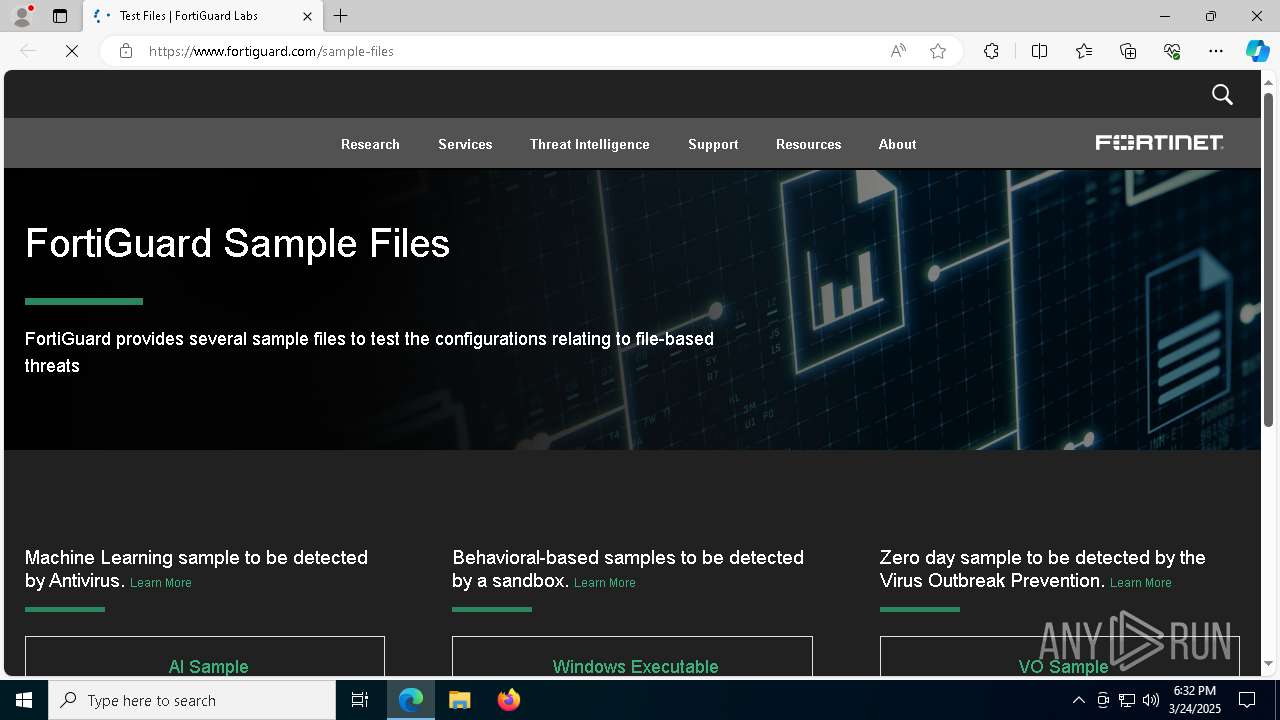
Task: Launch the Copilot sidebar icon
Action: click(1257, 51)
